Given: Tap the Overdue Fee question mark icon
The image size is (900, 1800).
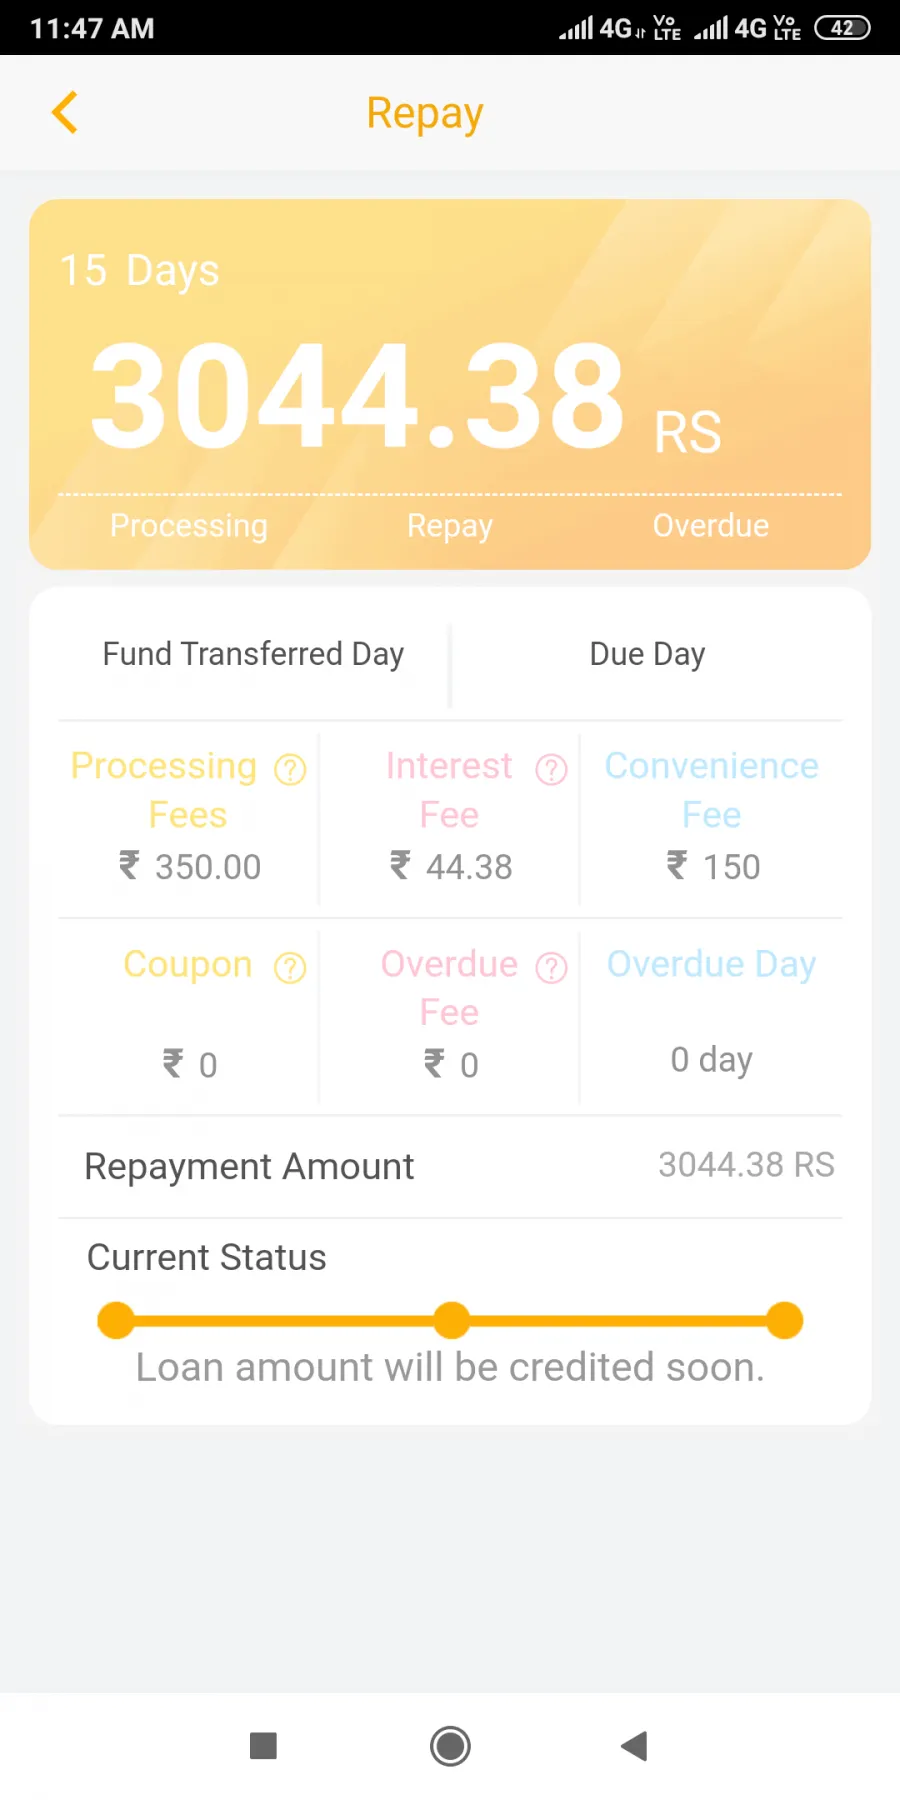Looking at the screenshot, I should click(x=551, y=967).
